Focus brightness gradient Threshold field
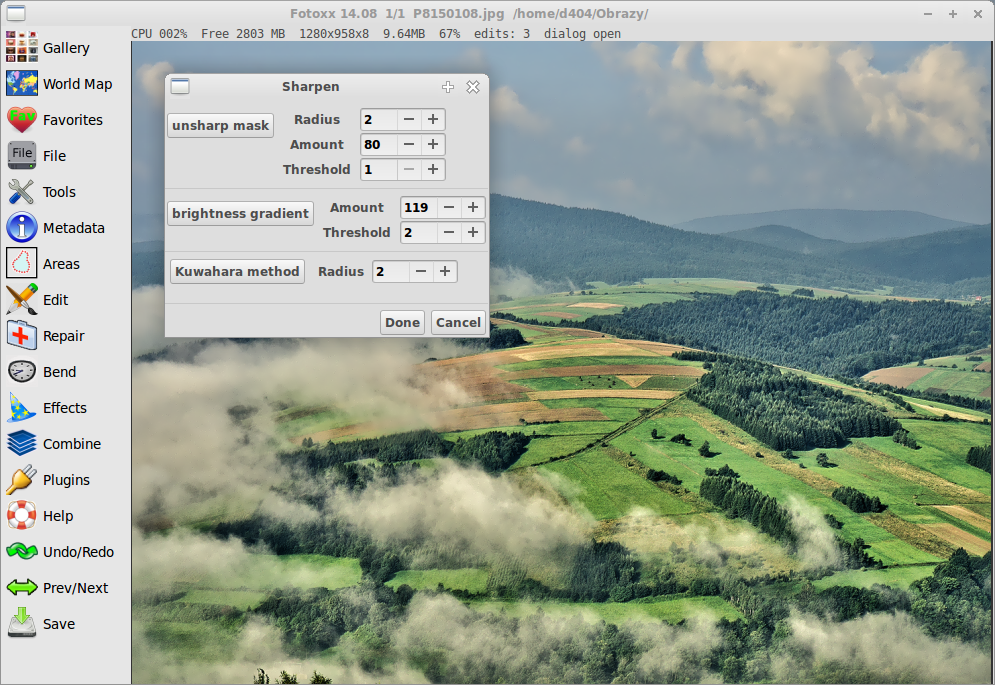This screenshot has width=995, height=685. click(419, 232)
